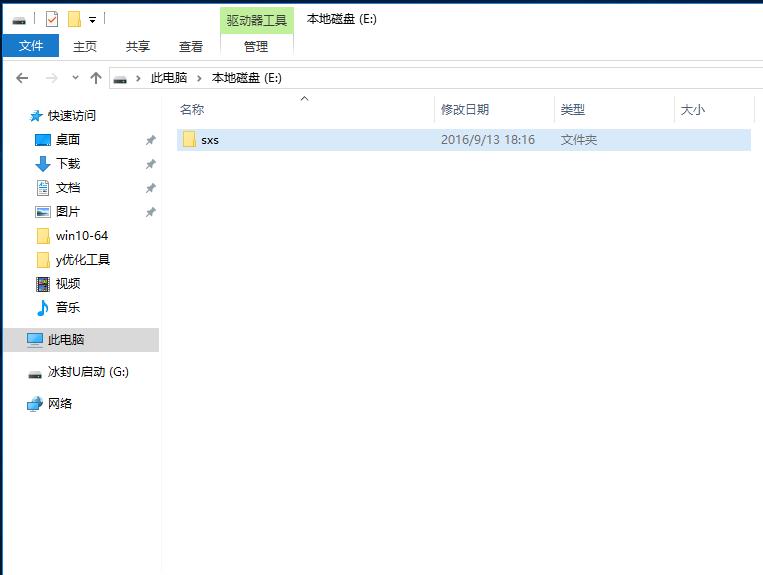Select 此电脑 in the navigation pane
The height and width of the screenshot is (575, 763).
point(66,340)
